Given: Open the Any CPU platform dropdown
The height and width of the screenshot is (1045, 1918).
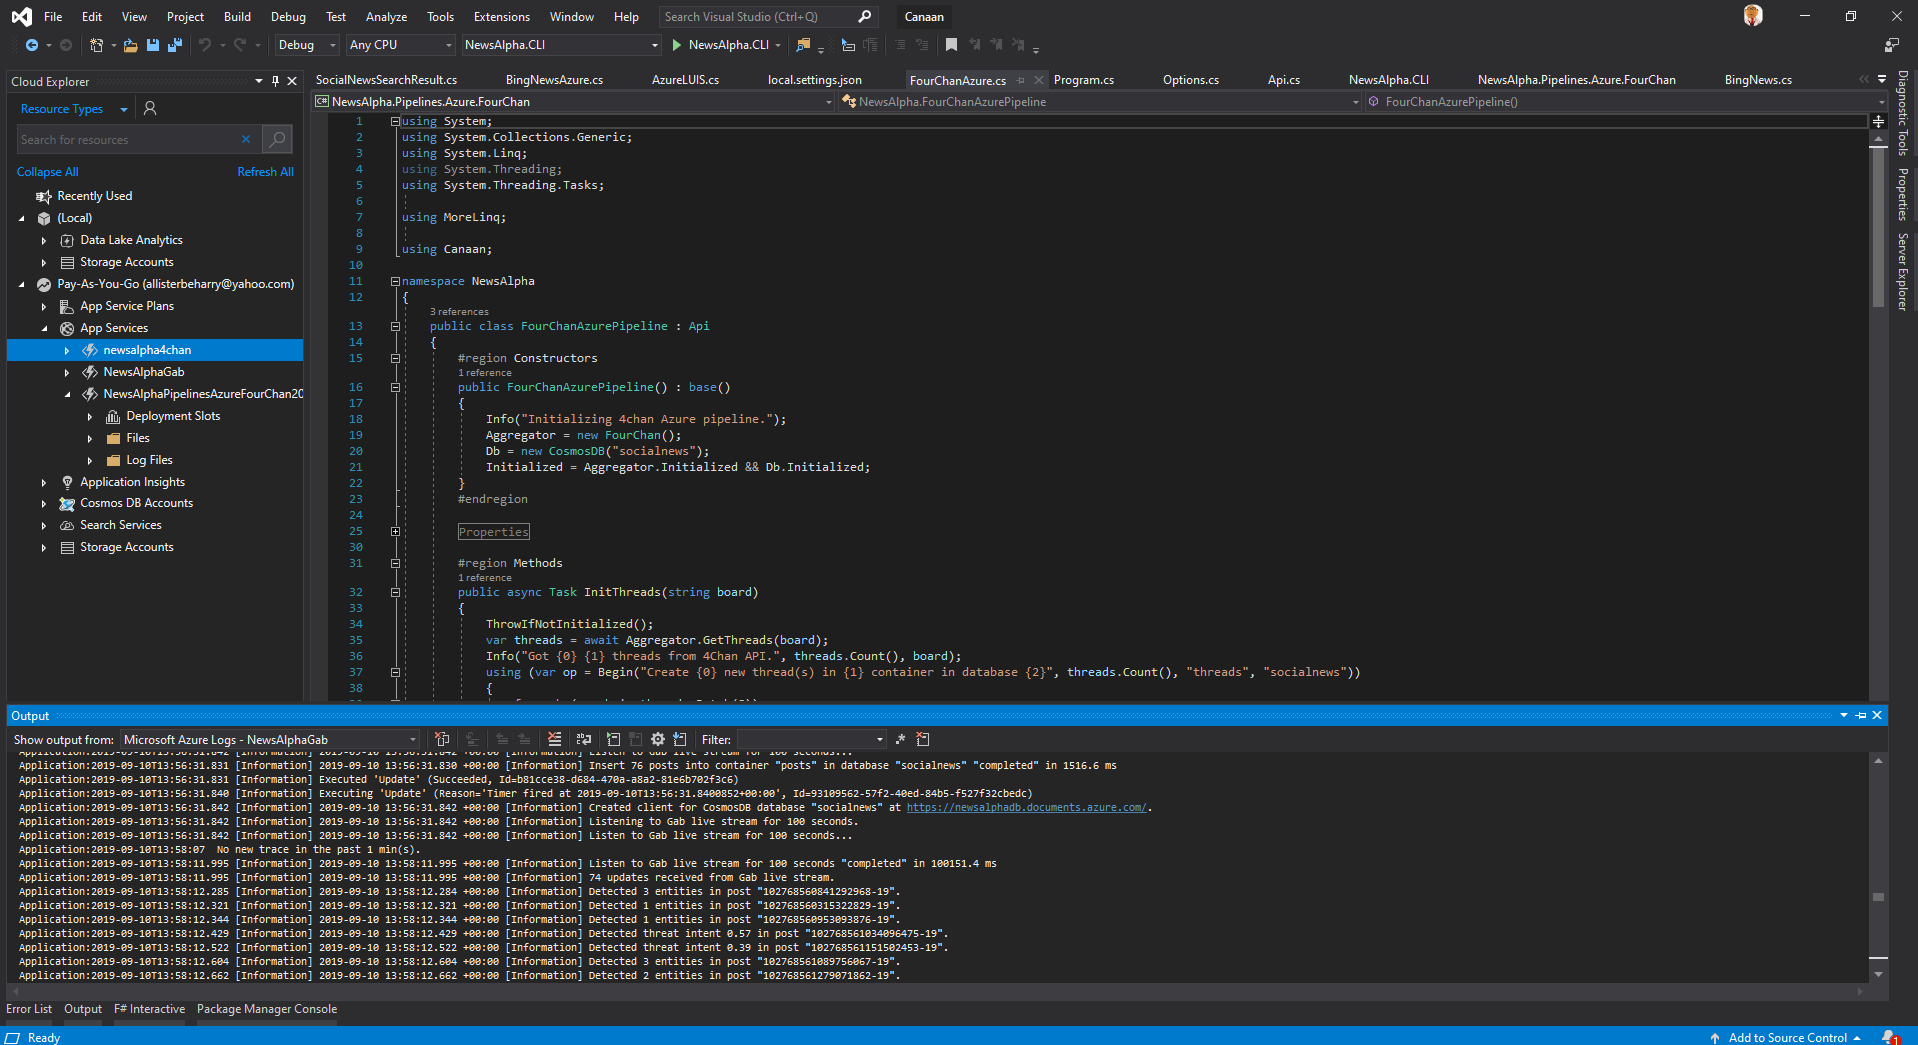Looking at the screenshot, I should point(400,45).
